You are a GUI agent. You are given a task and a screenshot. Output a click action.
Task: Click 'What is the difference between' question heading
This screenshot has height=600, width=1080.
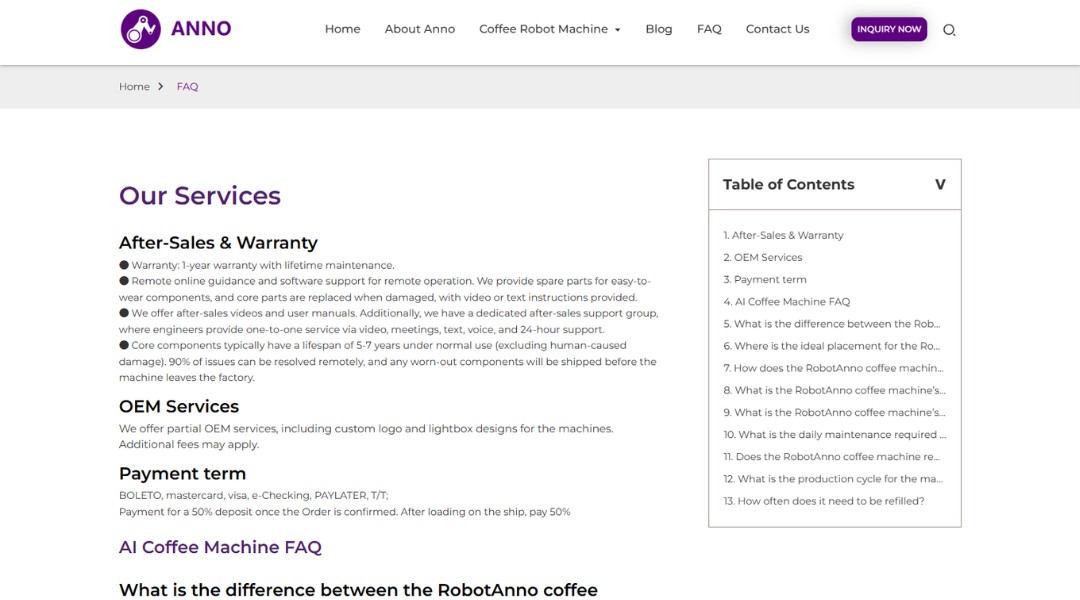tap(358, 590)
